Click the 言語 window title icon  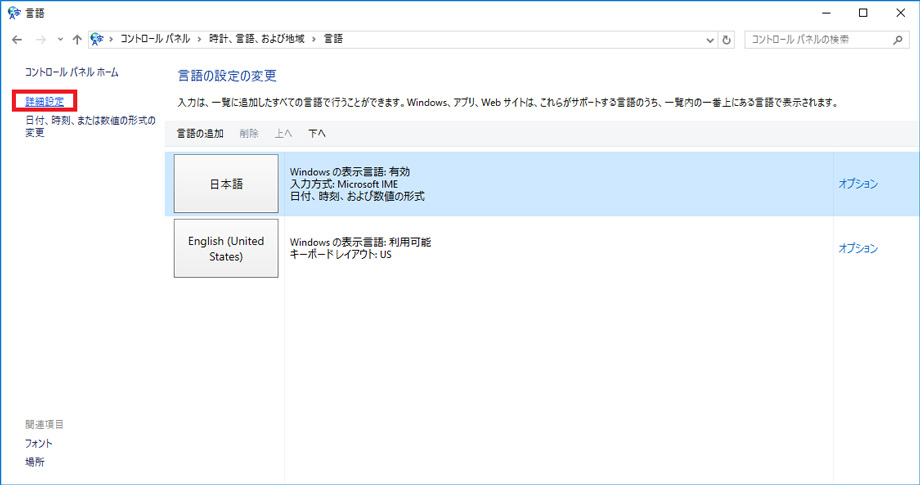14,13
